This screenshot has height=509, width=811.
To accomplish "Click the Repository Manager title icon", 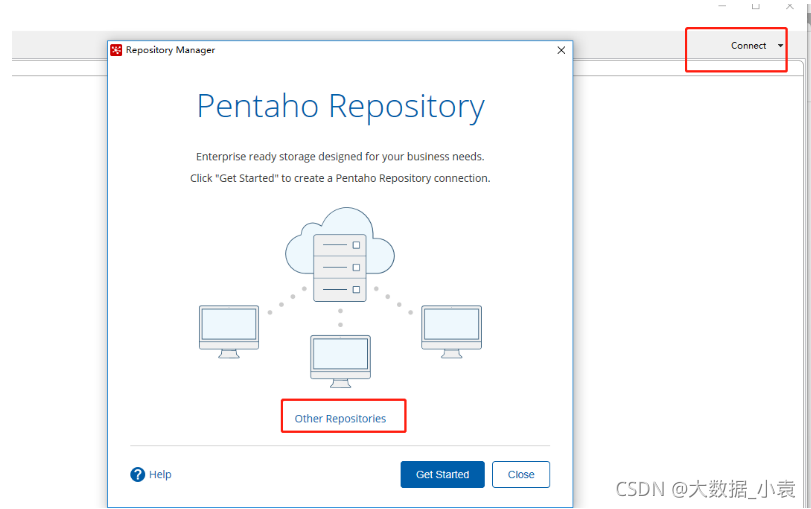I will (116, 50).
